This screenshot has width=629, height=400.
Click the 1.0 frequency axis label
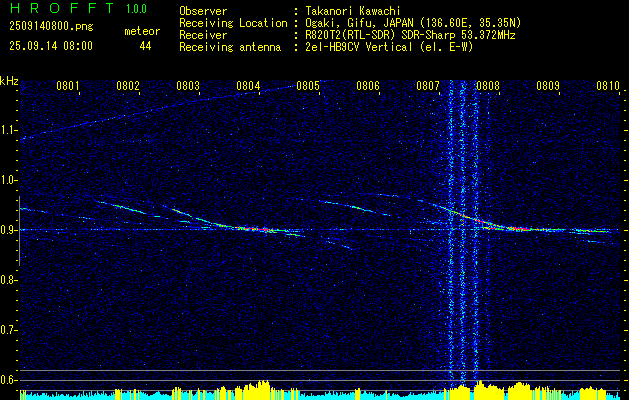pyautogui.click(x=7, y=181)
